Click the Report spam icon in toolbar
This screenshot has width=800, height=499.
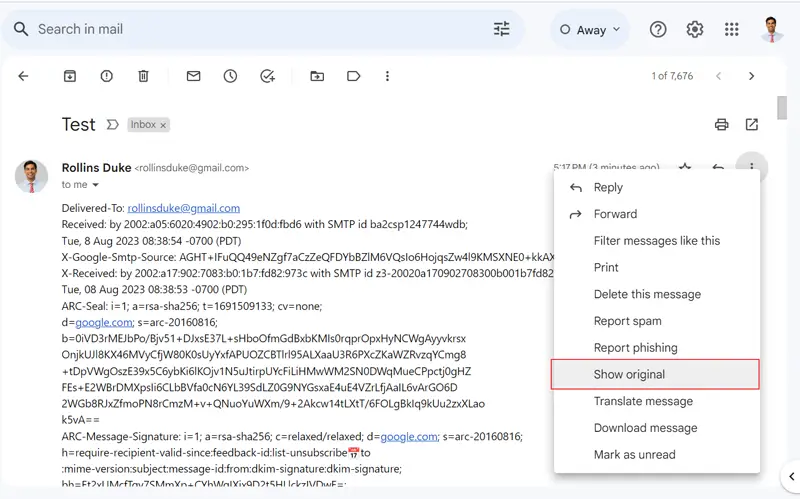click(x=107, y=76)
